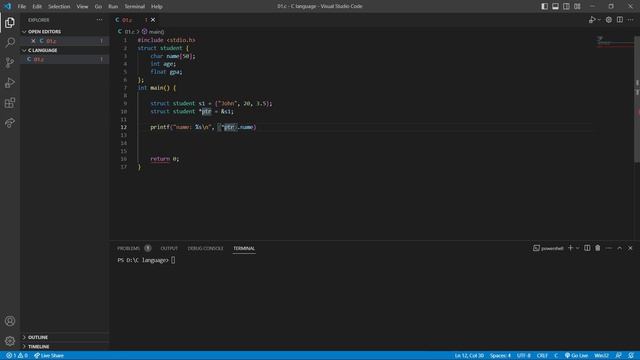Viewport: 640px width, 360px height.
Task: Open the Accounts icon in activity bar
Action: pos(10,321)
